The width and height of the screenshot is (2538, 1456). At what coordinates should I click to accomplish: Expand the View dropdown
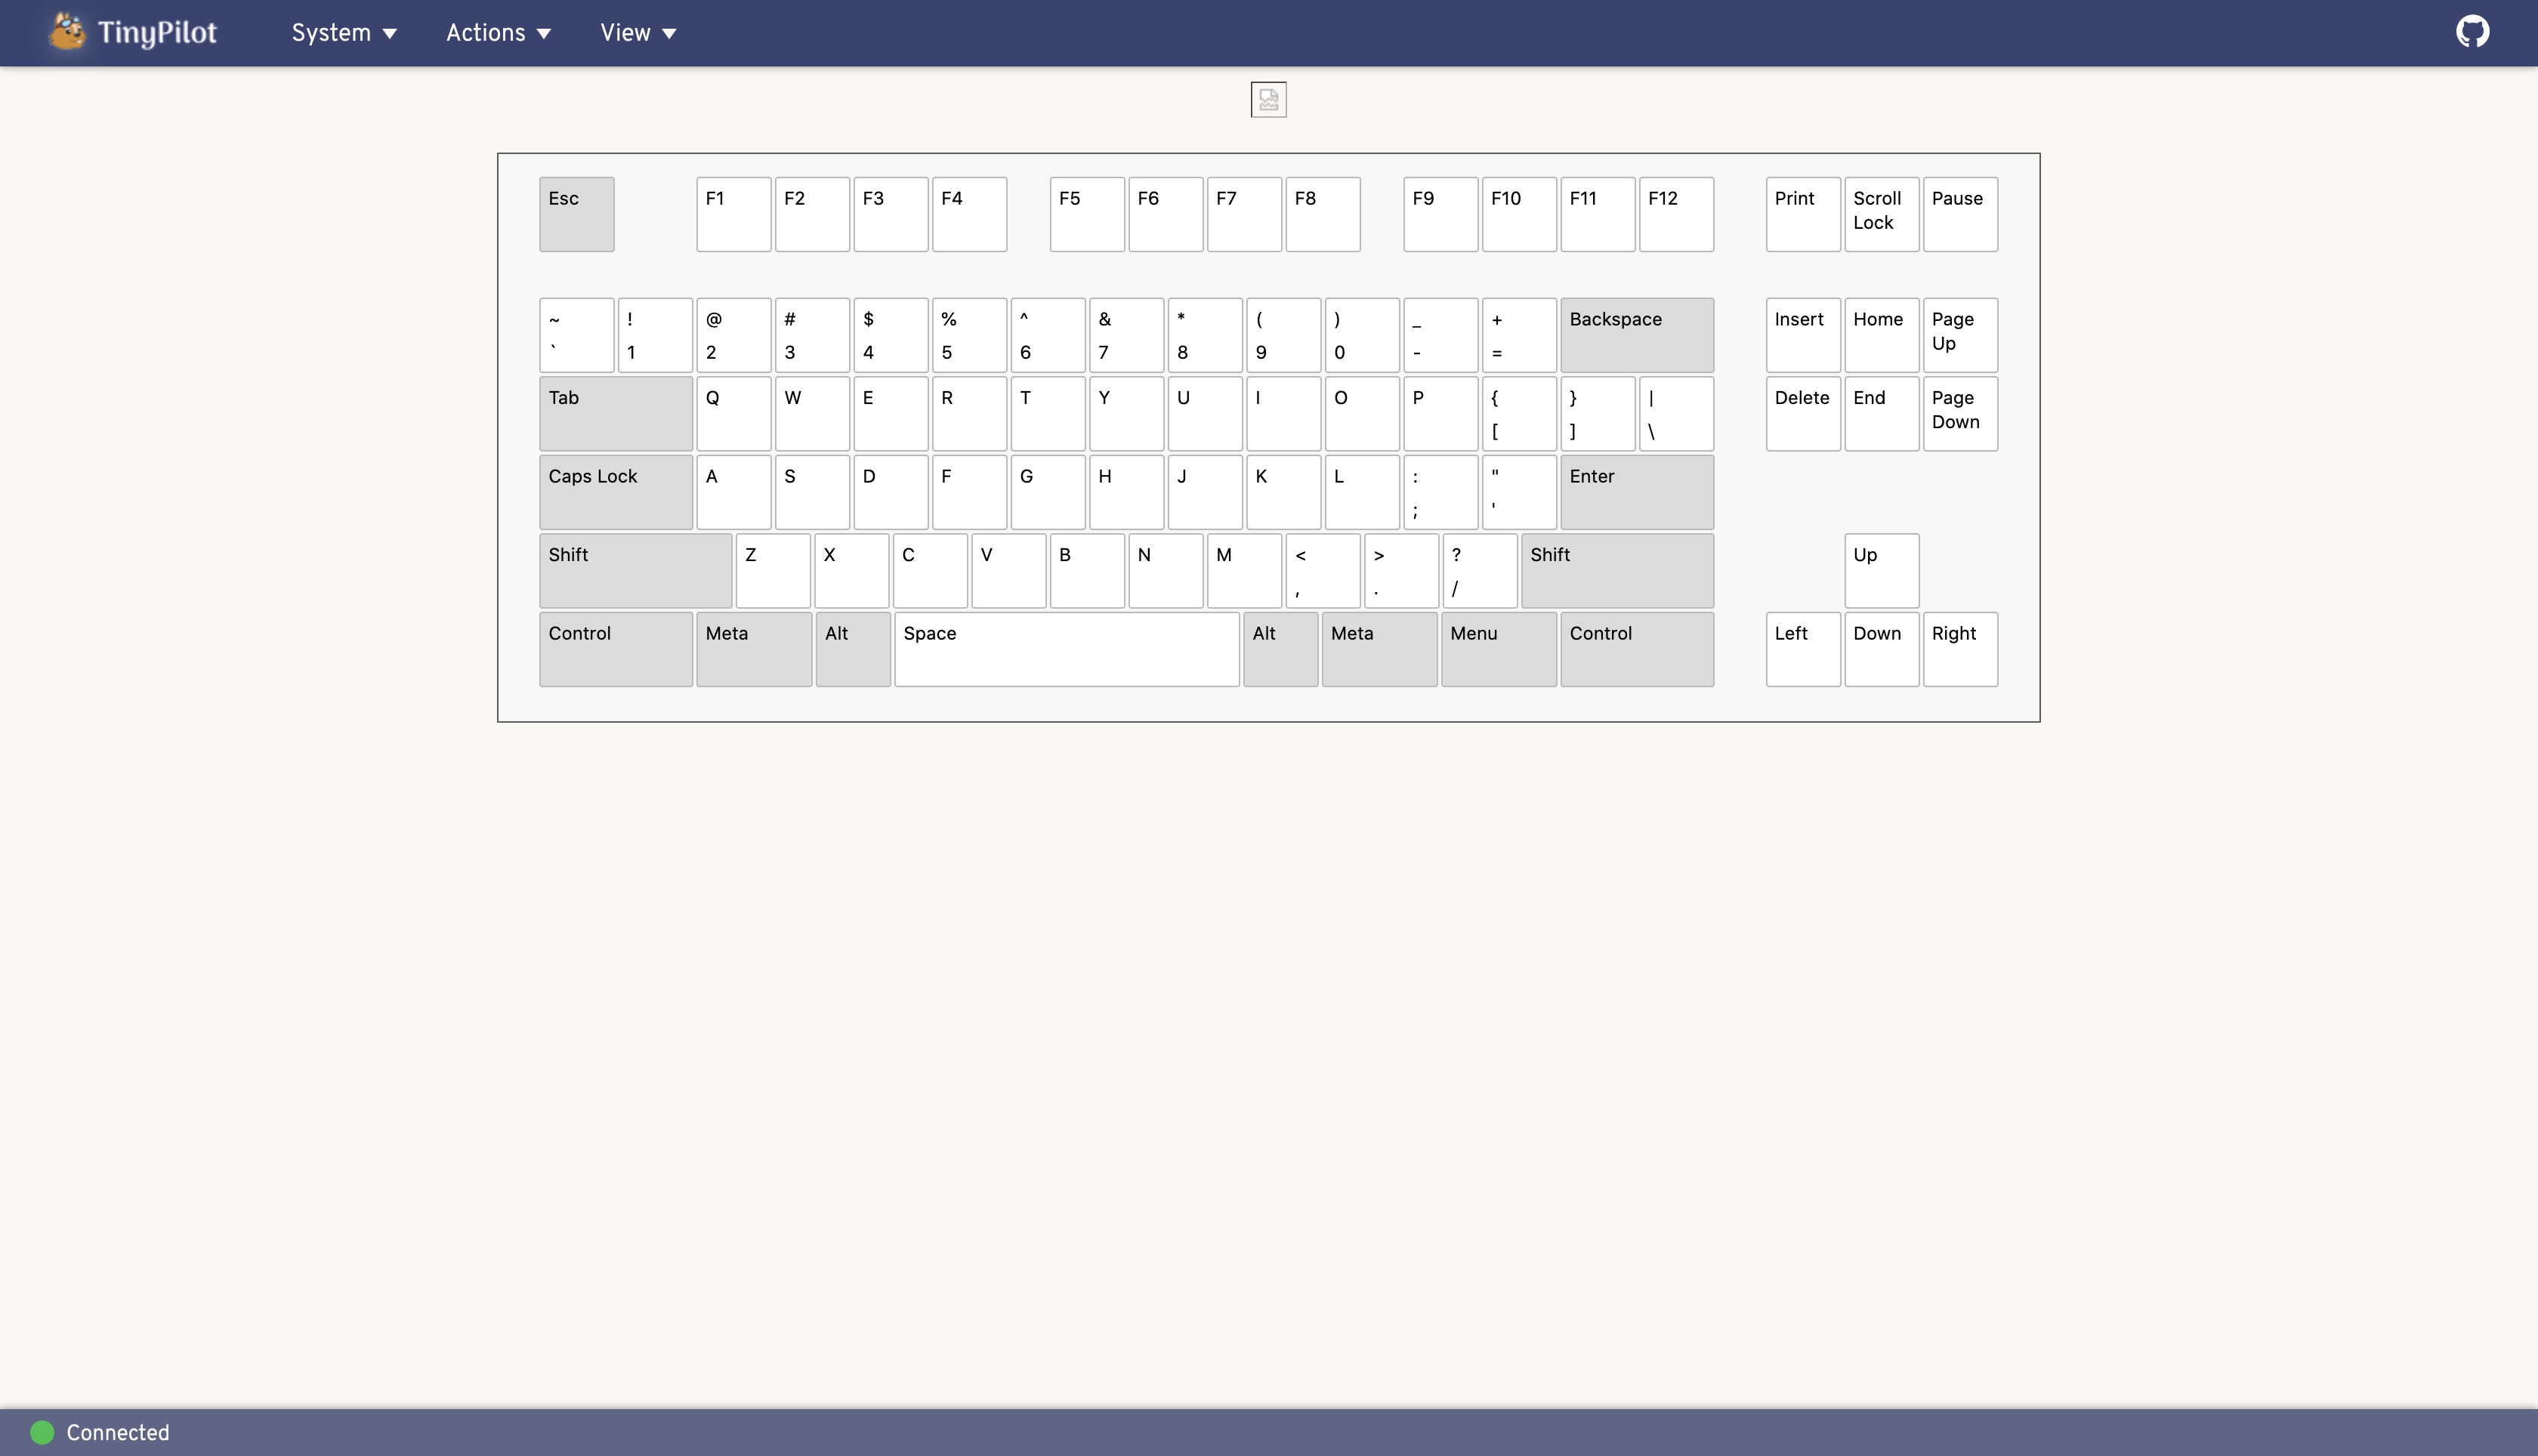pos(637,32)
